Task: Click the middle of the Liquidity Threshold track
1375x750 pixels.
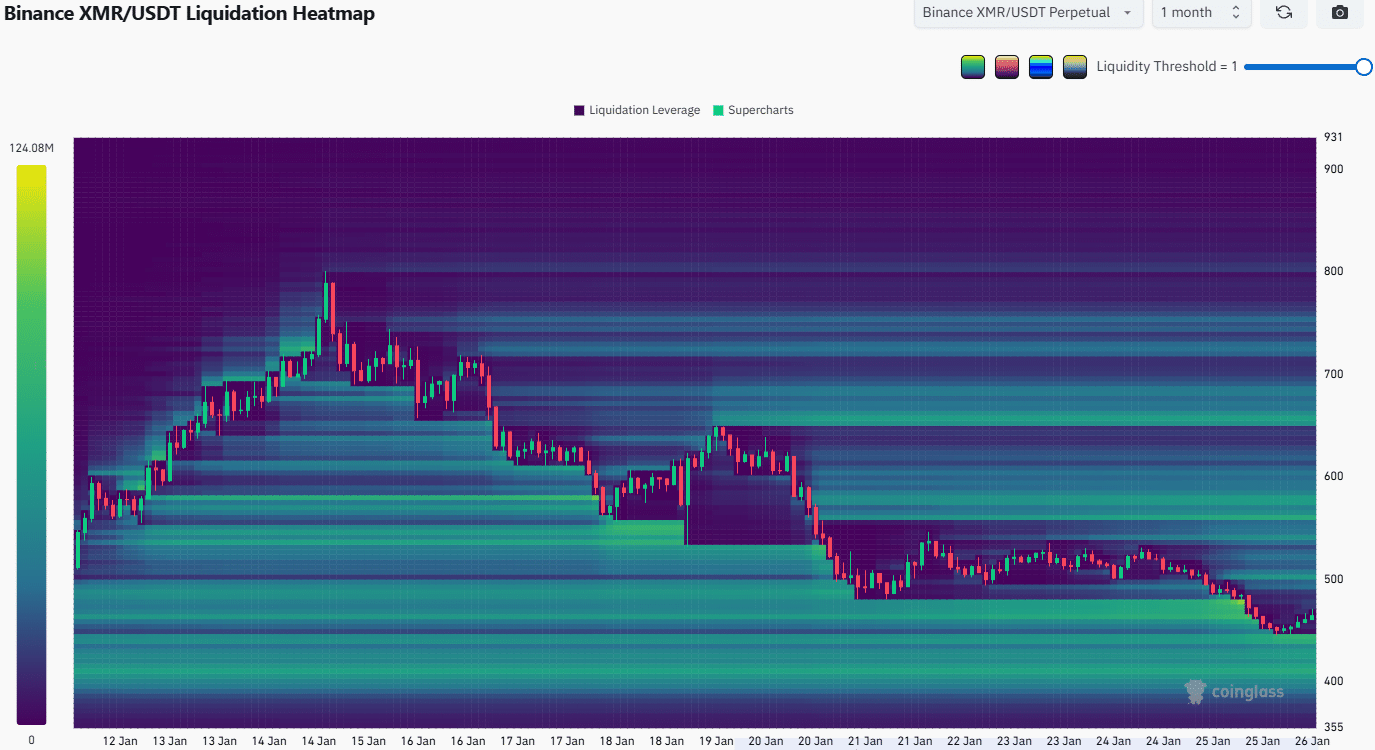Action: pyautogui.click(x=1304, y=67)
